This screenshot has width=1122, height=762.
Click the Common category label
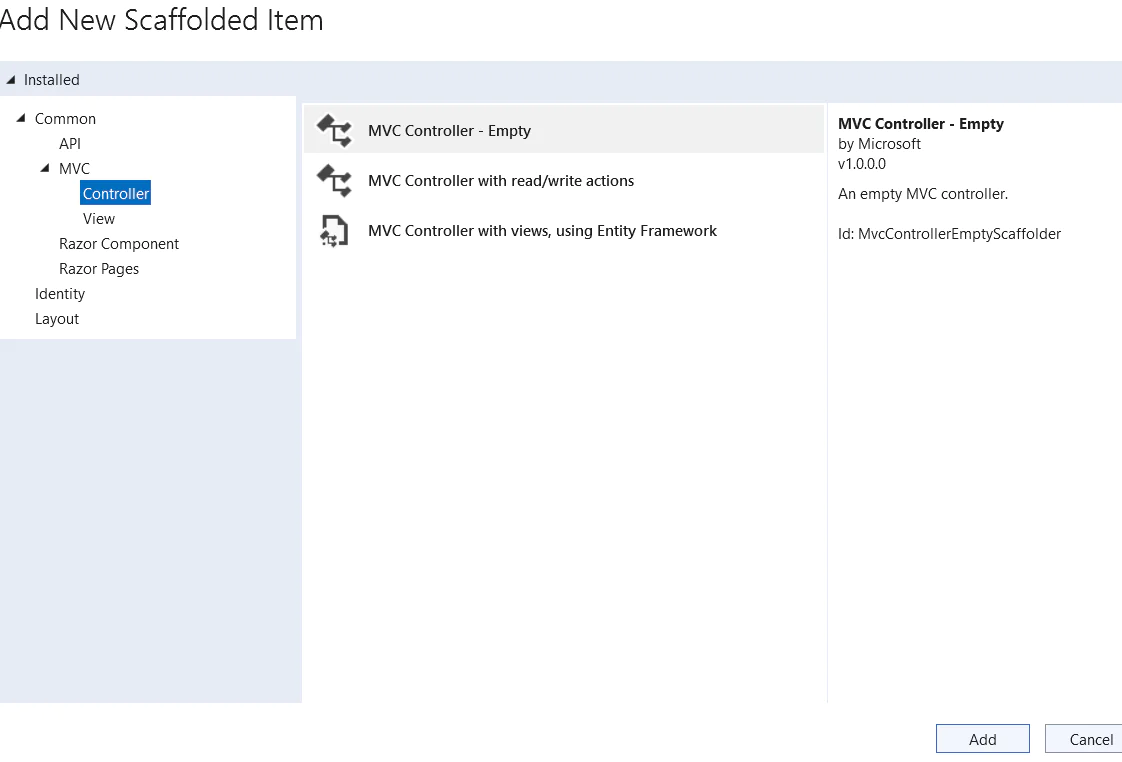click(x=65, y=119)
